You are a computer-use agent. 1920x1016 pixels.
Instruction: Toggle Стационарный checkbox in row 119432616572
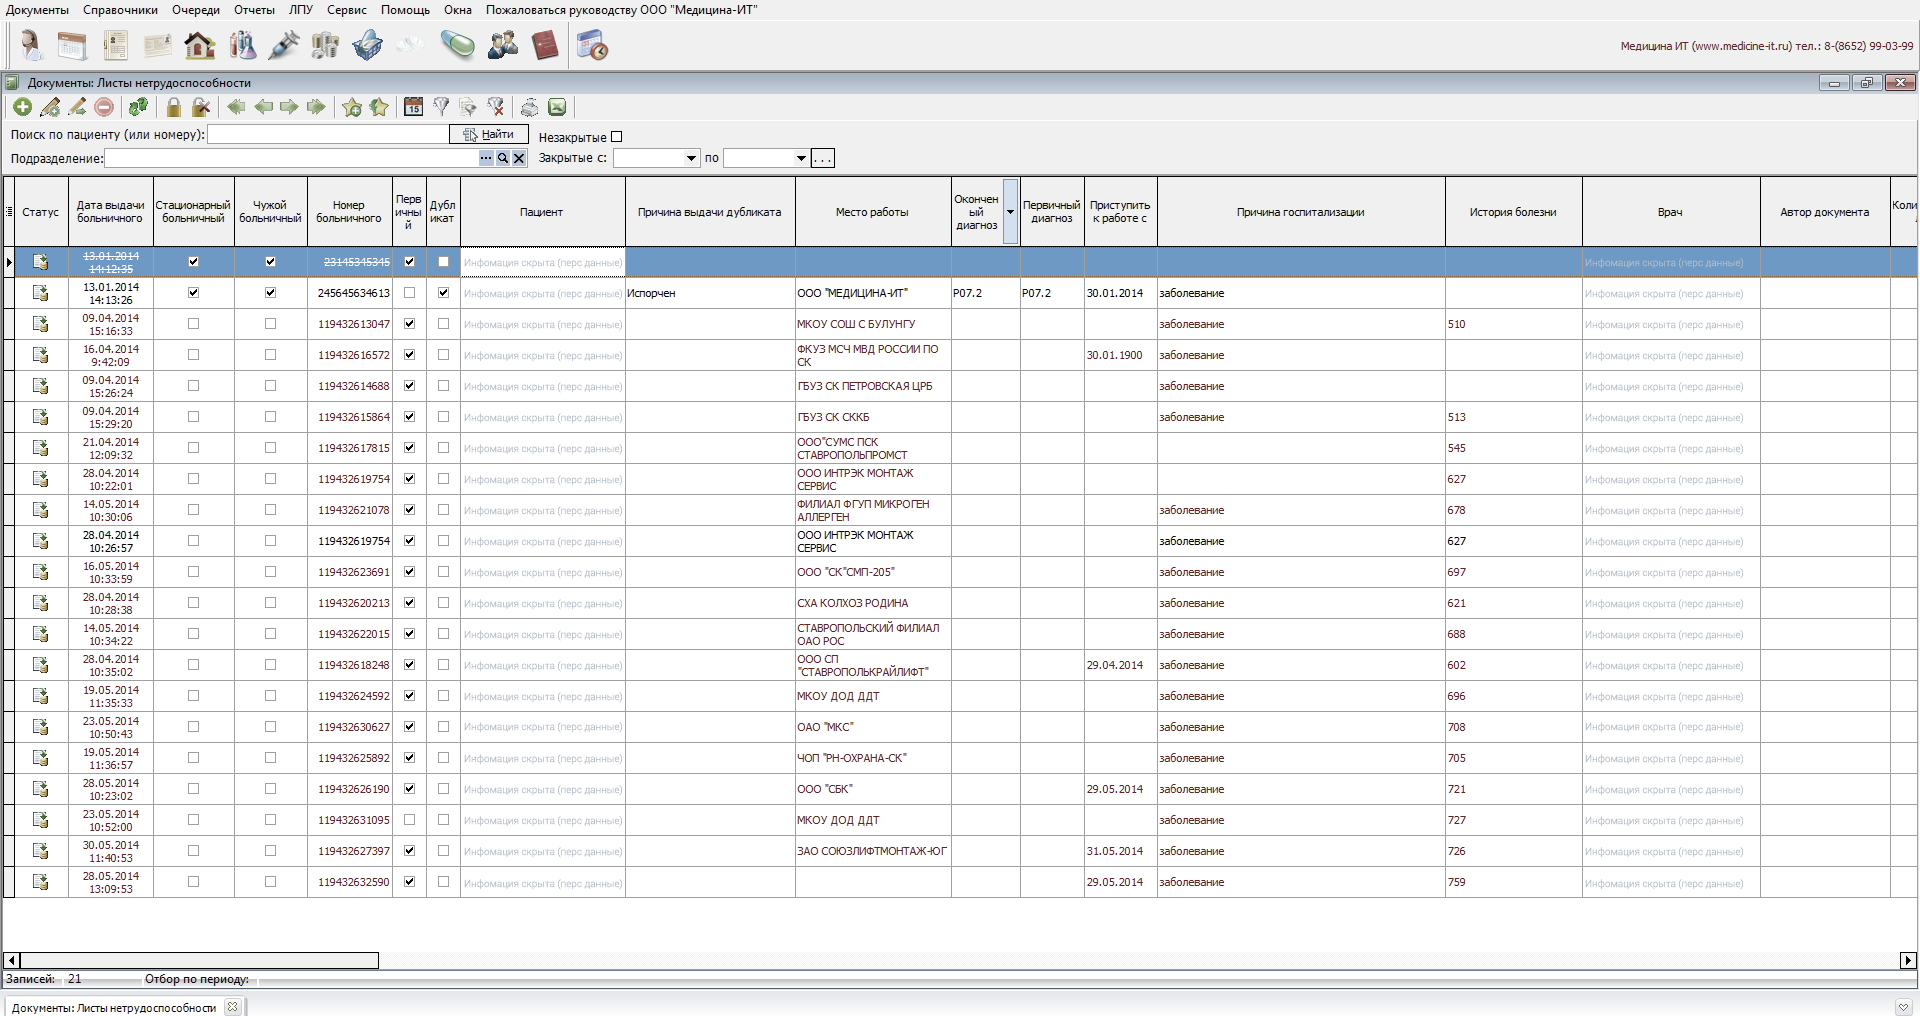coord(193,355)
